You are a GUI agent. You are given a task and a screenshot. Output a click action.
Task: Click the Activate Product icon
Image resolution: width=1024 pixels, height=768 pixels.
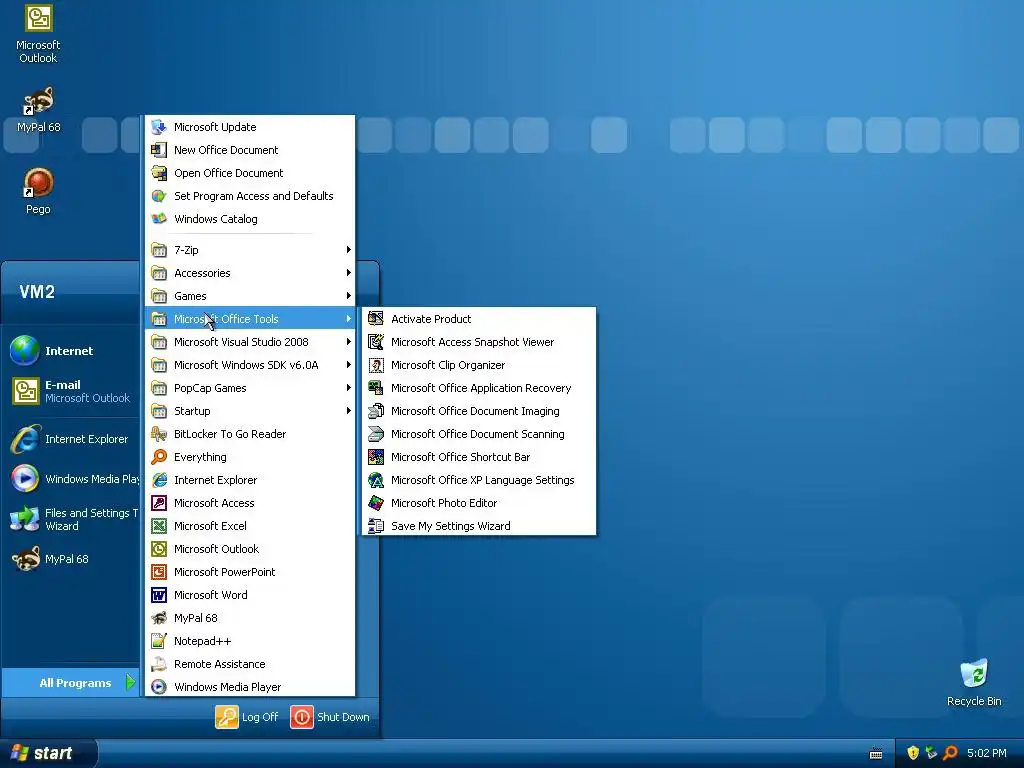point(376,319)
